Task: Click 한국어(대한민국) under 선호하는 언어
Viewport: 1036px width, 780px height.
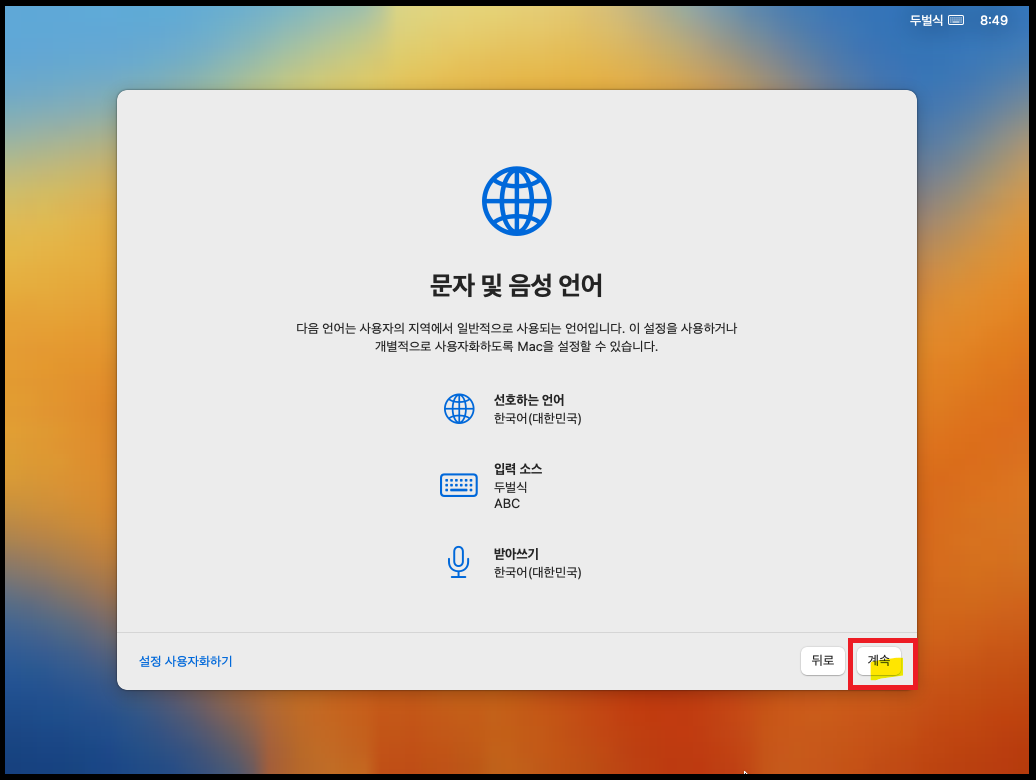Action: 538,418
